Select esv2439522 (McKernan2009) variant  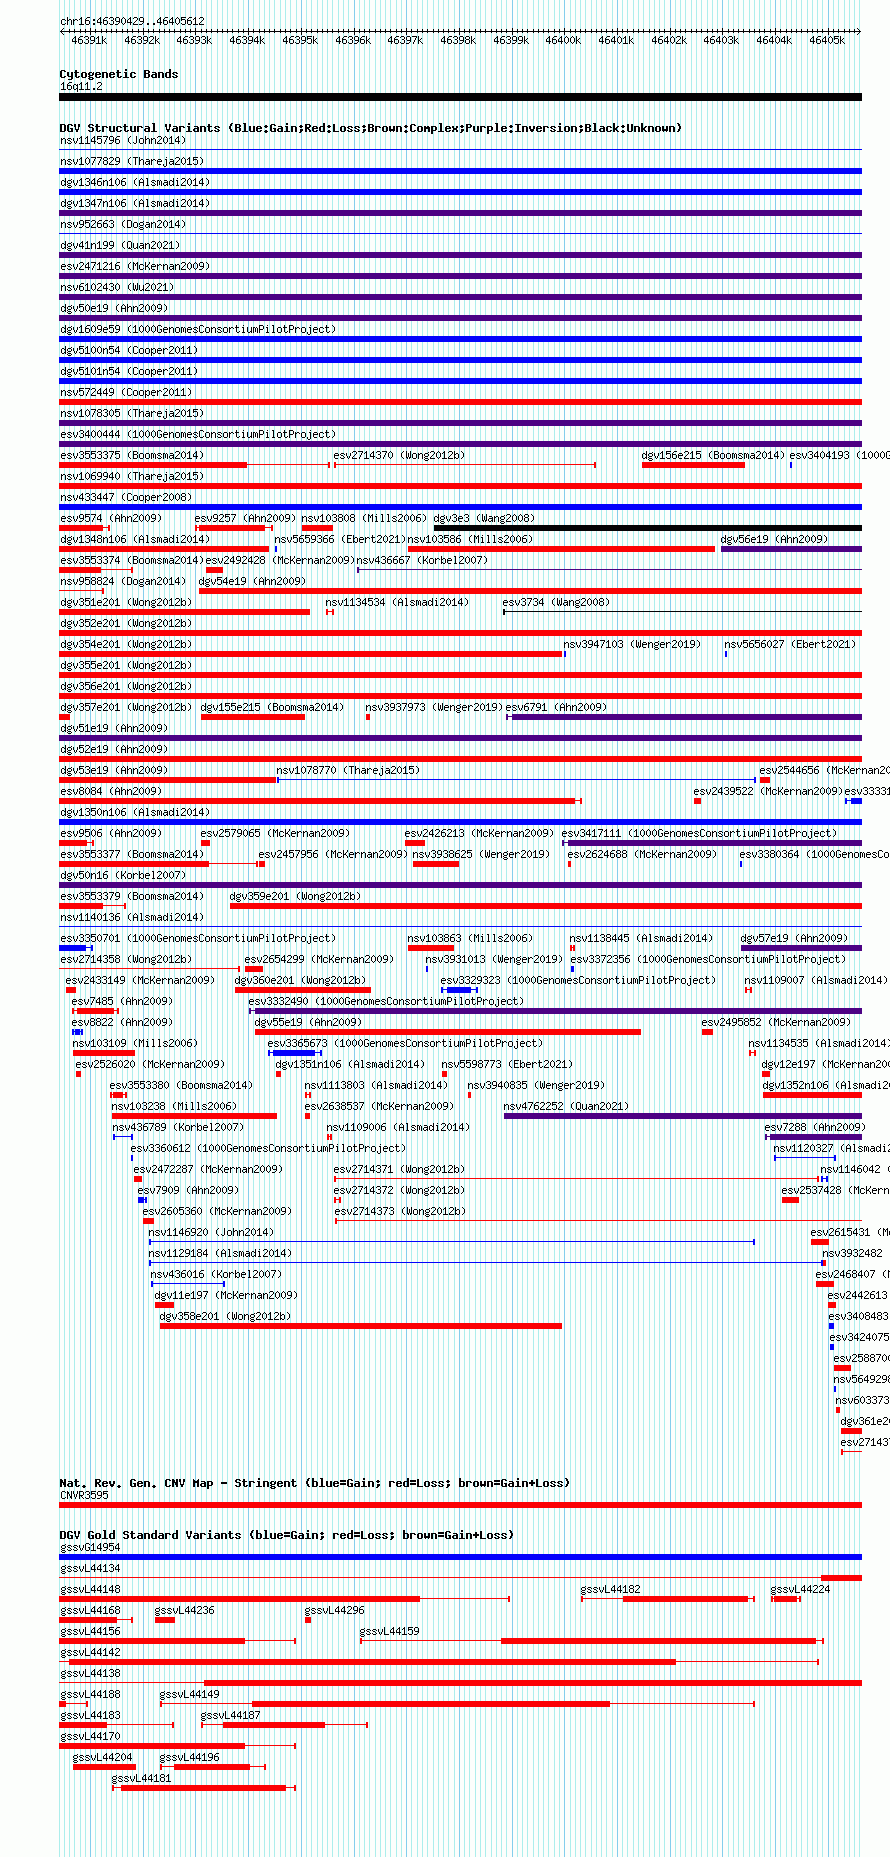768,791
